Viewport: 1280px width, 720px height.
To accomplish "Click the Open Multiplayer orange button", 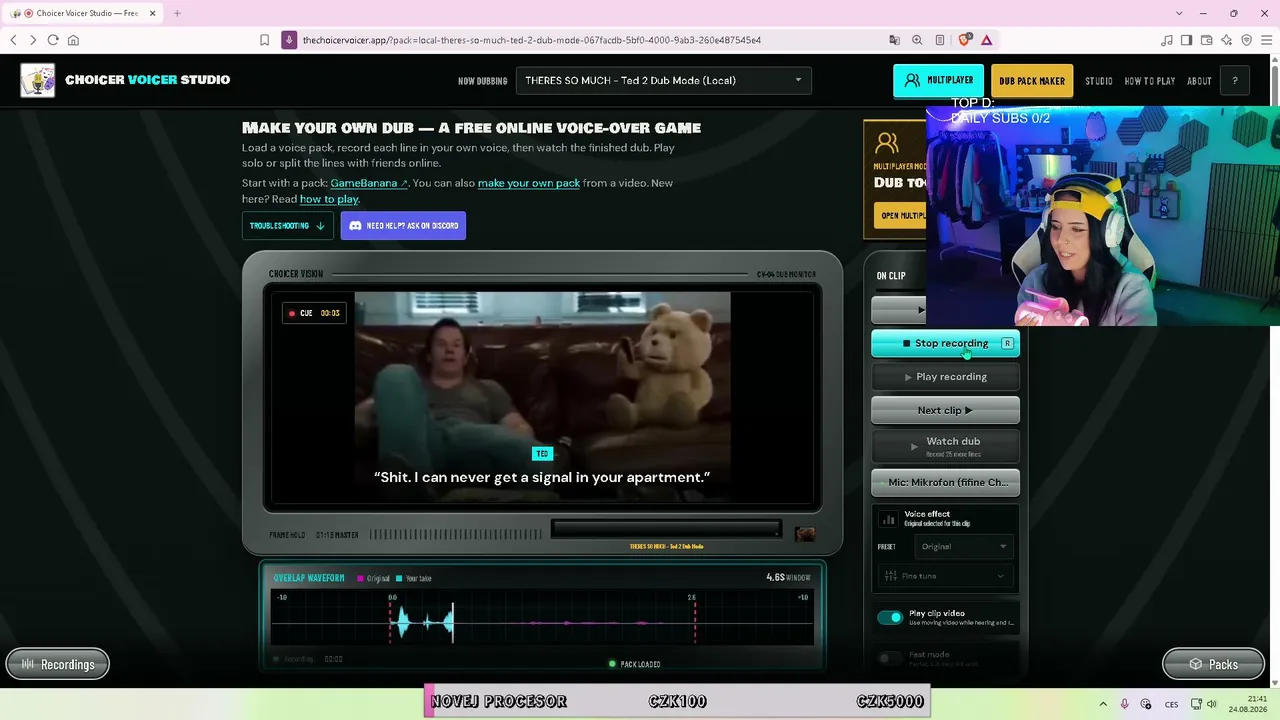I will tap(901, 216).
